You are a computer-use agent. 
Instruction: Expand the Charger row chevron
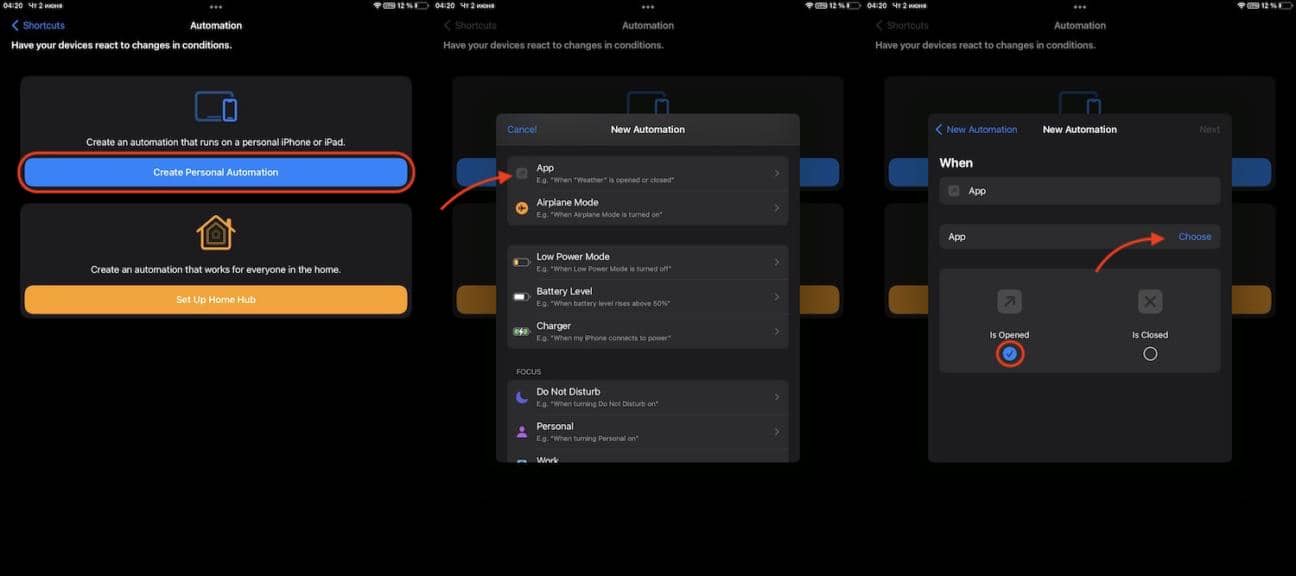tap(777, 331)
